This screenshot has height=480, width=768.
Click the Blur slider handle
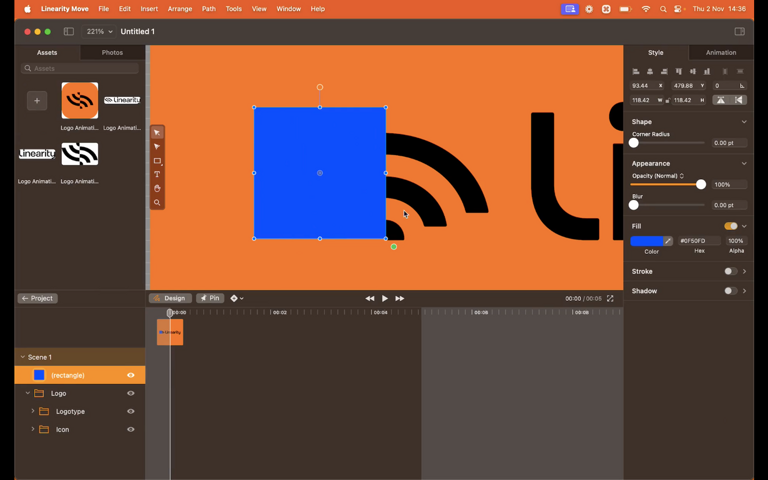(x=634, y=205)
